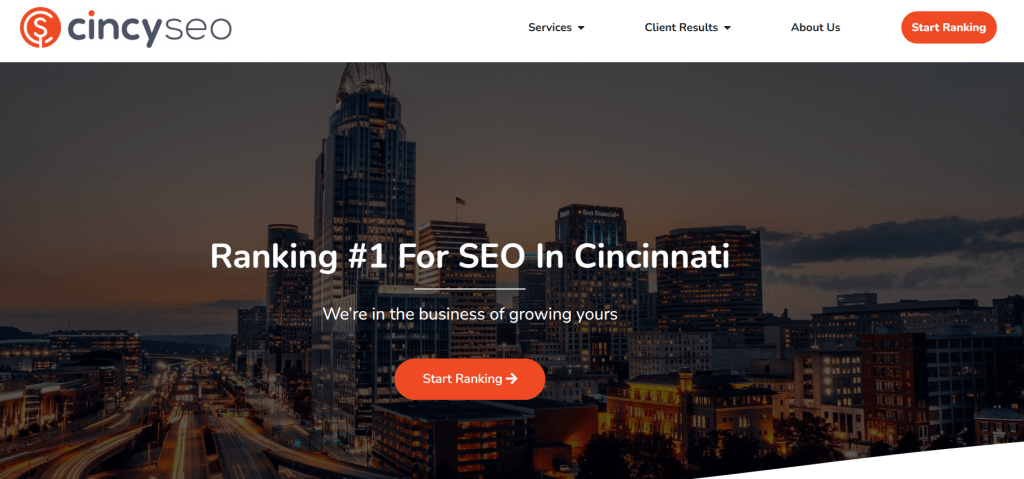Click the highway light trails in photo
Viewport: 1024px width, 479px height.
[170, 425]
